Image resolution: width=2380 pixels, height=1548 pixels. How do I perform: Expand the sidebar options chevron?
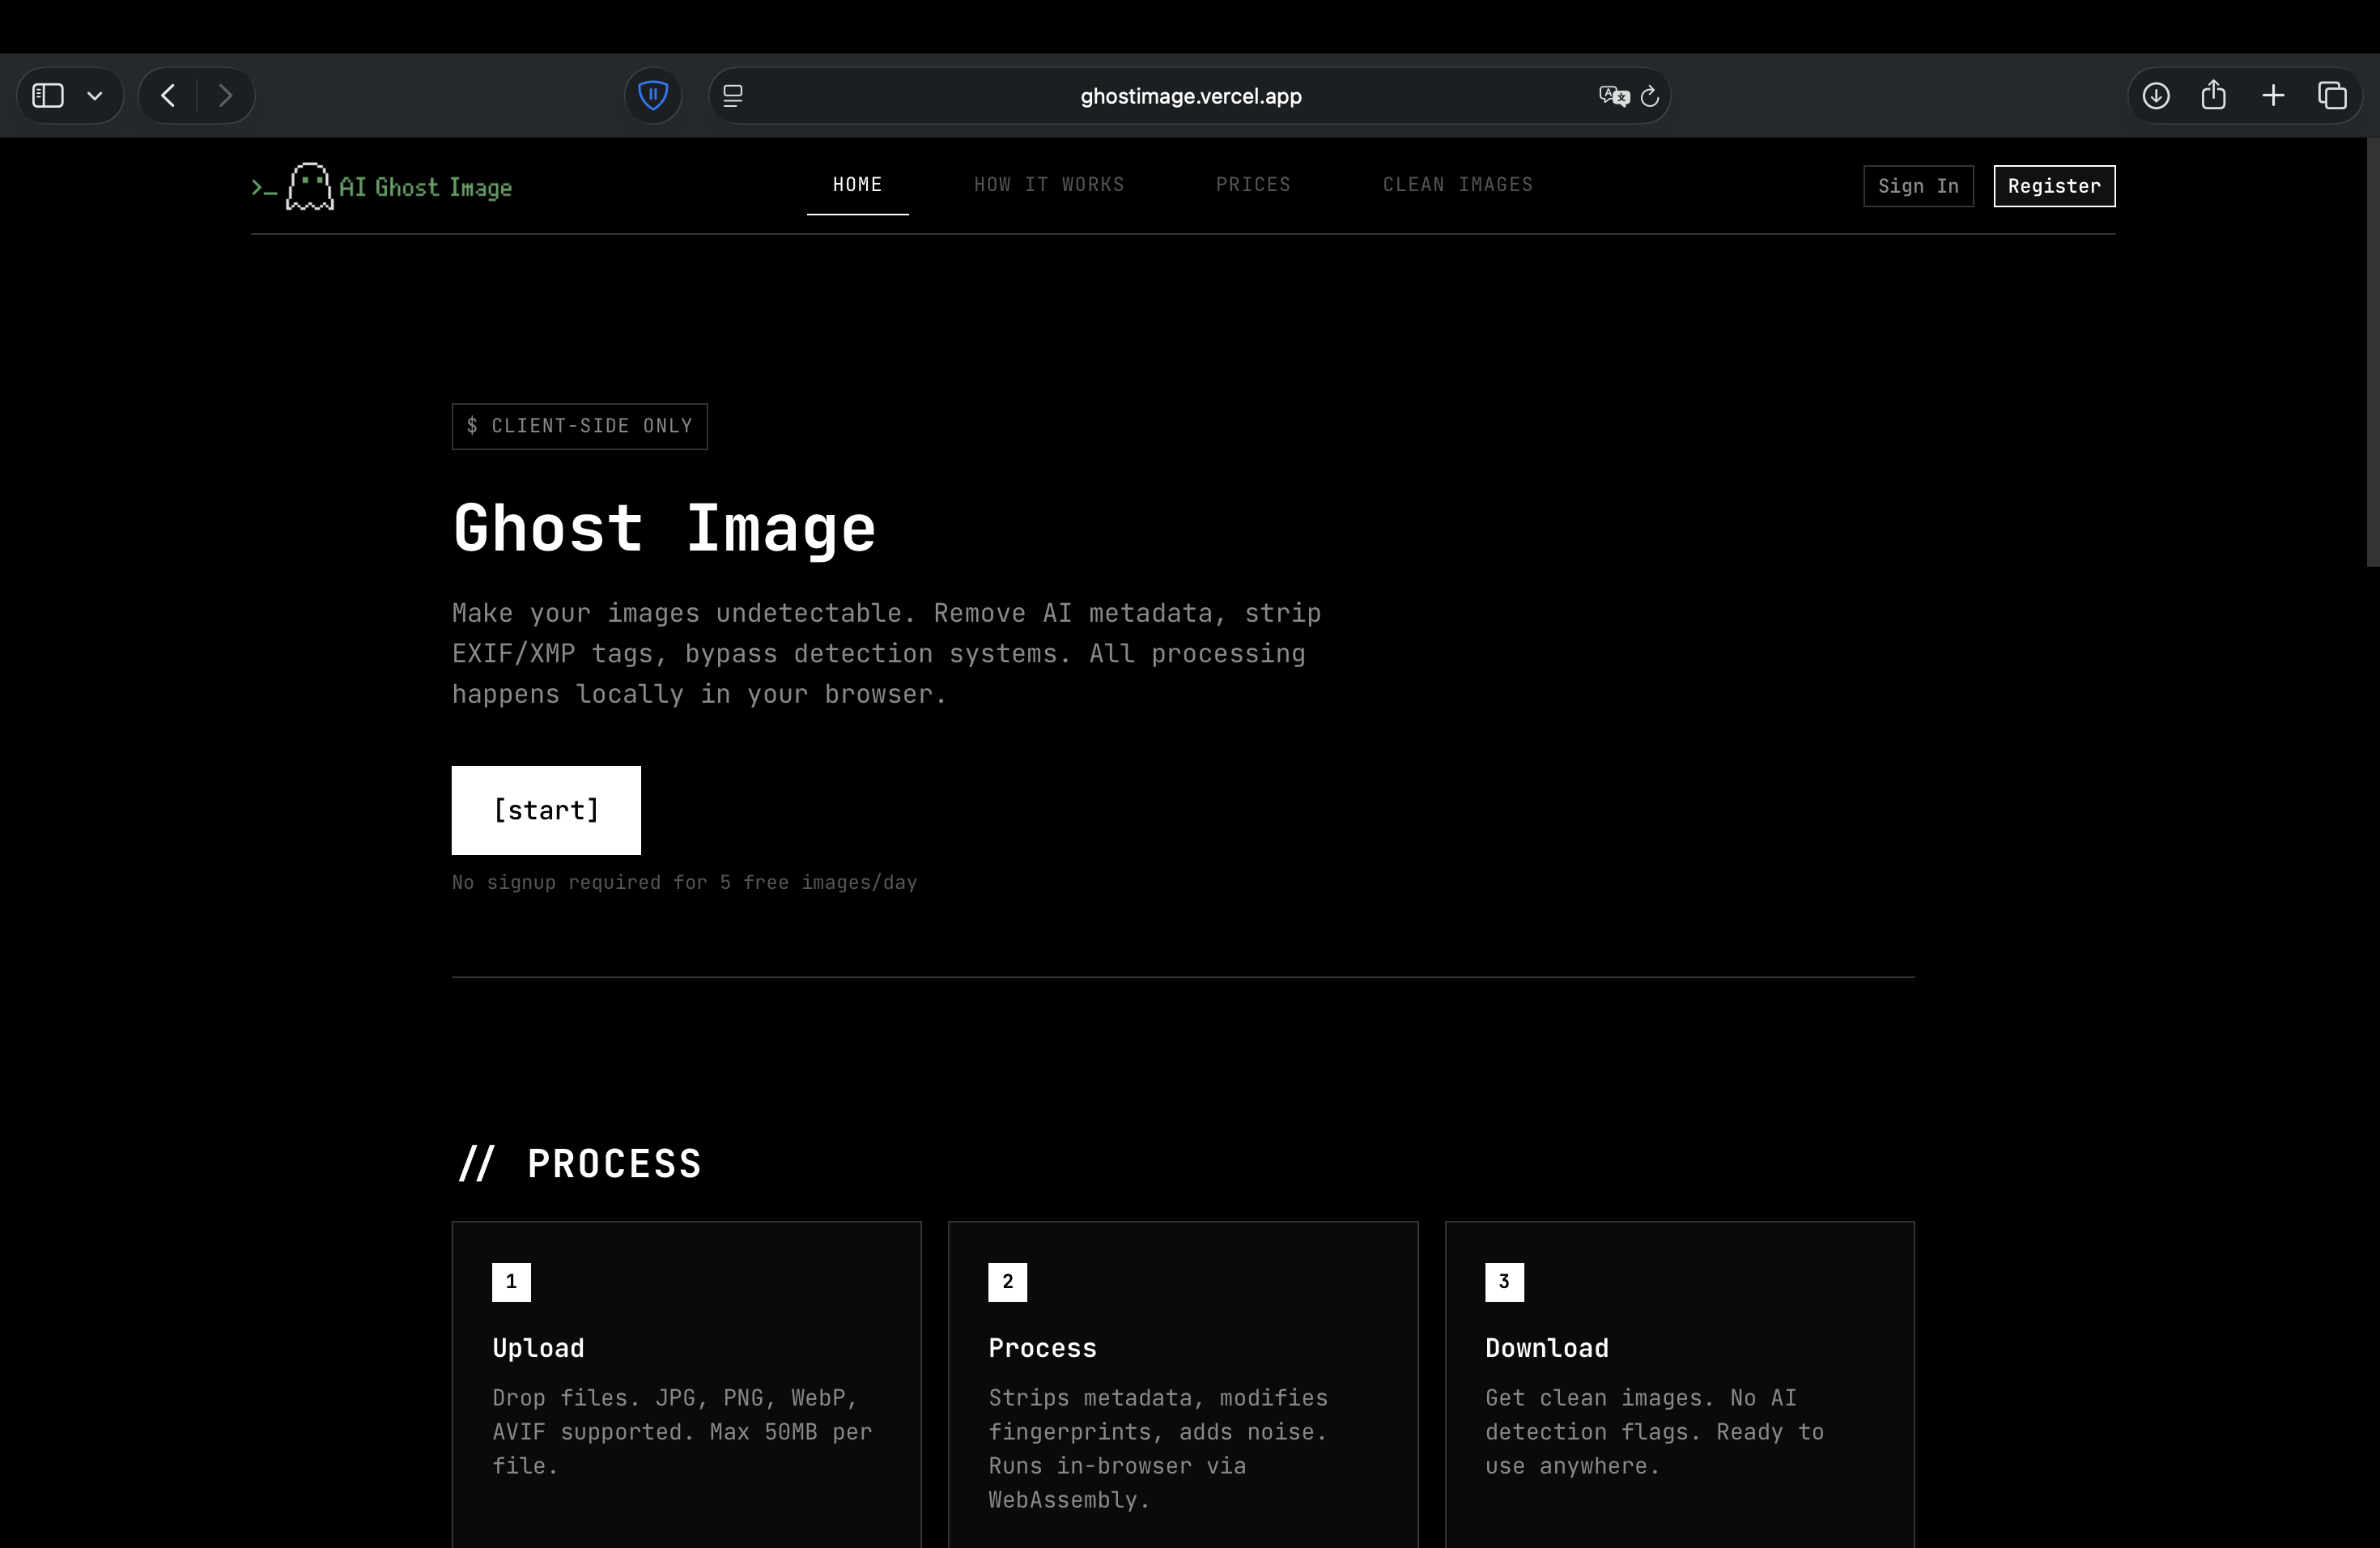[95, 95]
